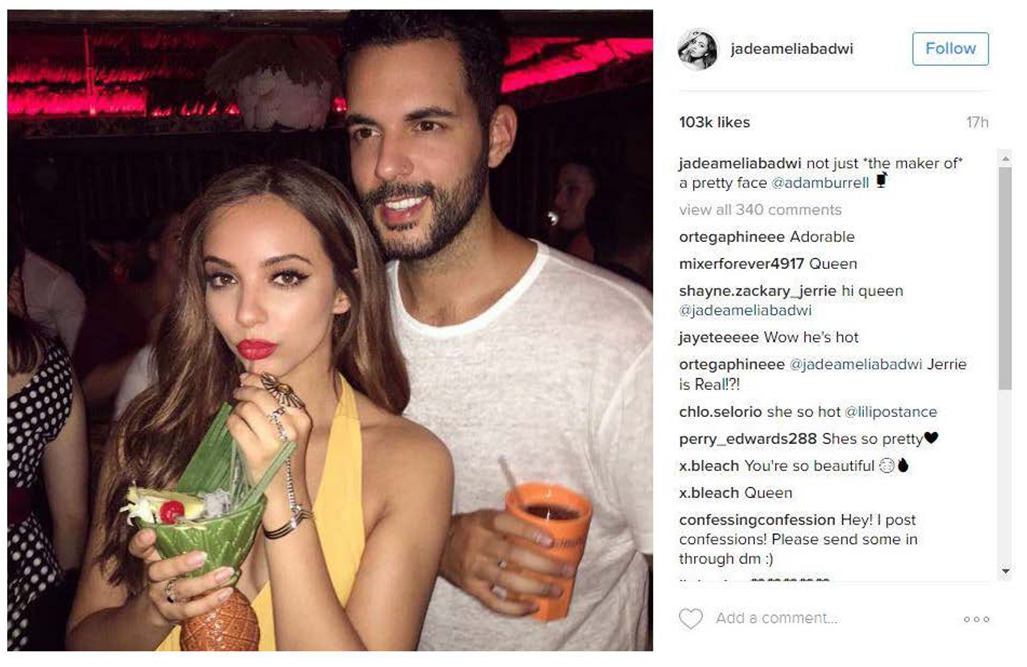1027x667 pixels.
Task: Follow the jadeameliabadwi account
Action: 950,48
